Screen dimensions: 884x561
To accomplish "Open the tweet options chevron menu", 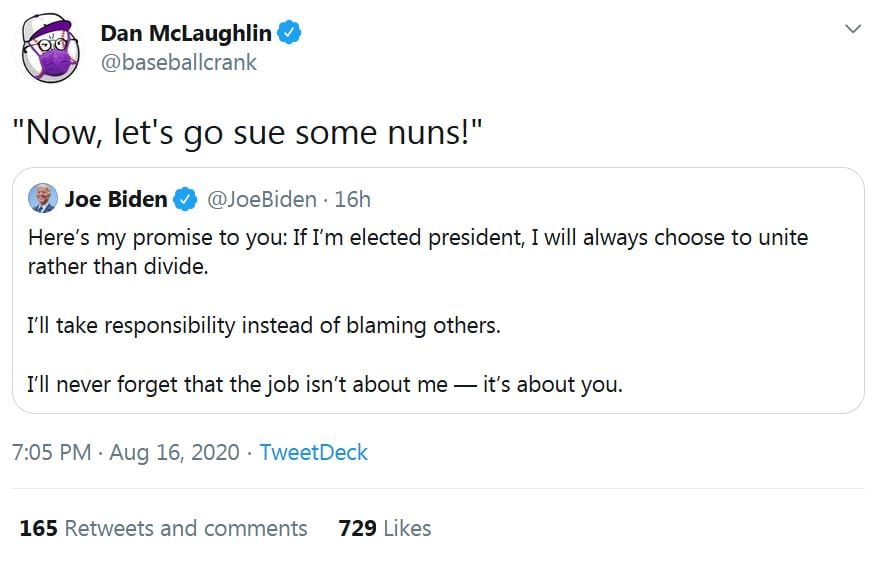I will tap(852, 30).
